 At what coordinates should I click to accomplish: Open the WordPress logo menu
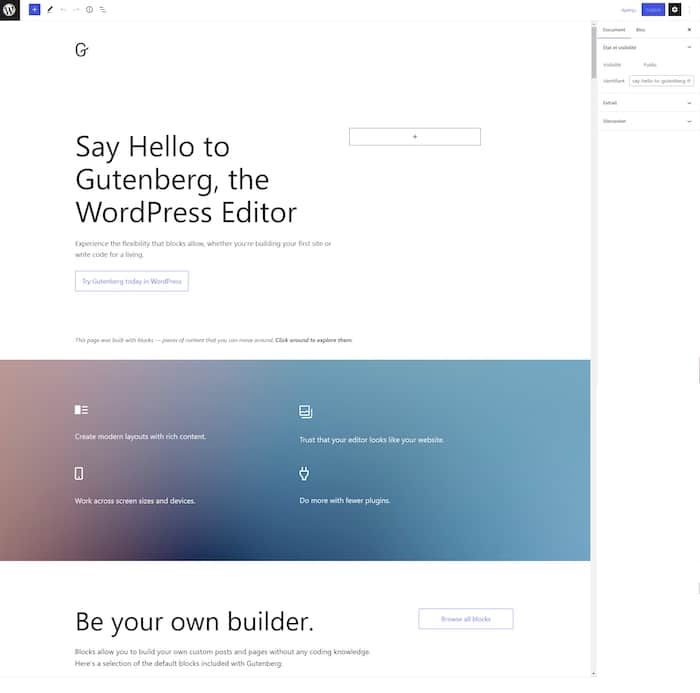click(9, 9)
